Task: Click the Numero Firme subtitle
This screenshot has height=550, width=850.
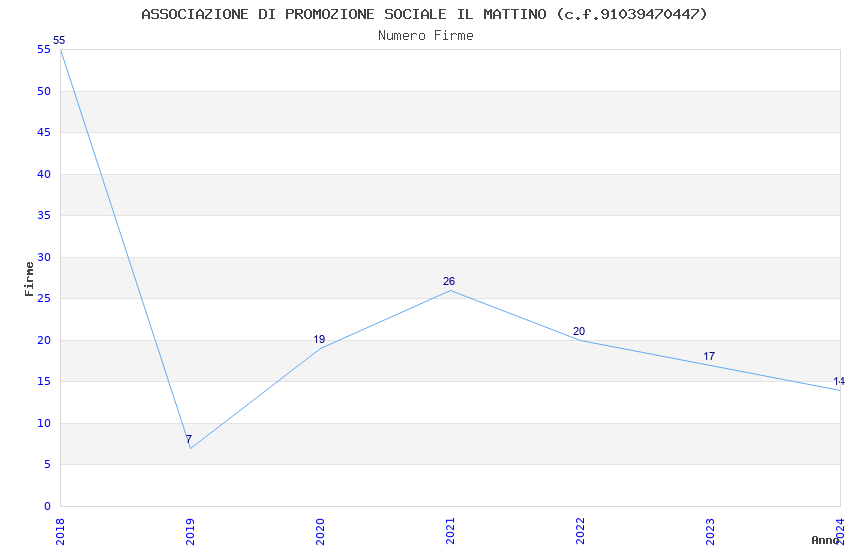Action: (x=426, y=36)
